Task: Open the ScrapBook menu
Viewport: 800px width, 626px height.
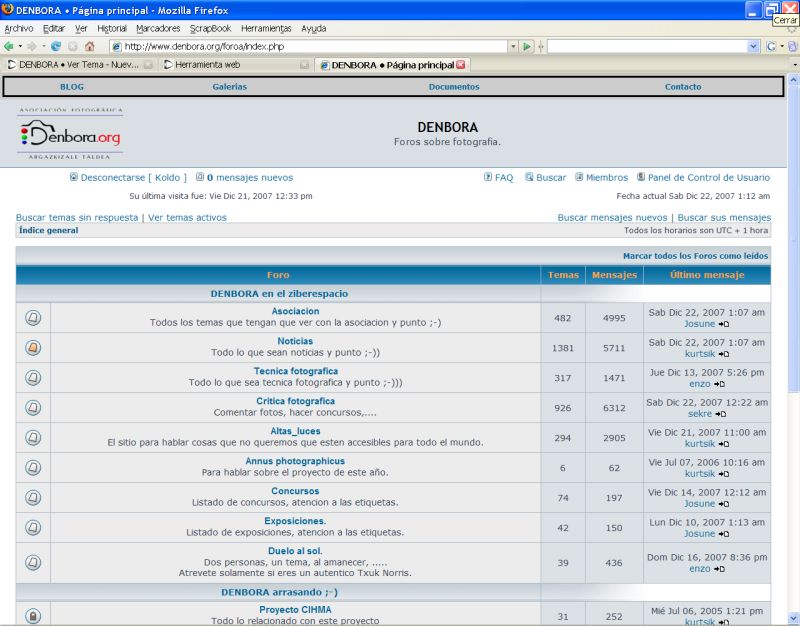Action: coord(210,29)
